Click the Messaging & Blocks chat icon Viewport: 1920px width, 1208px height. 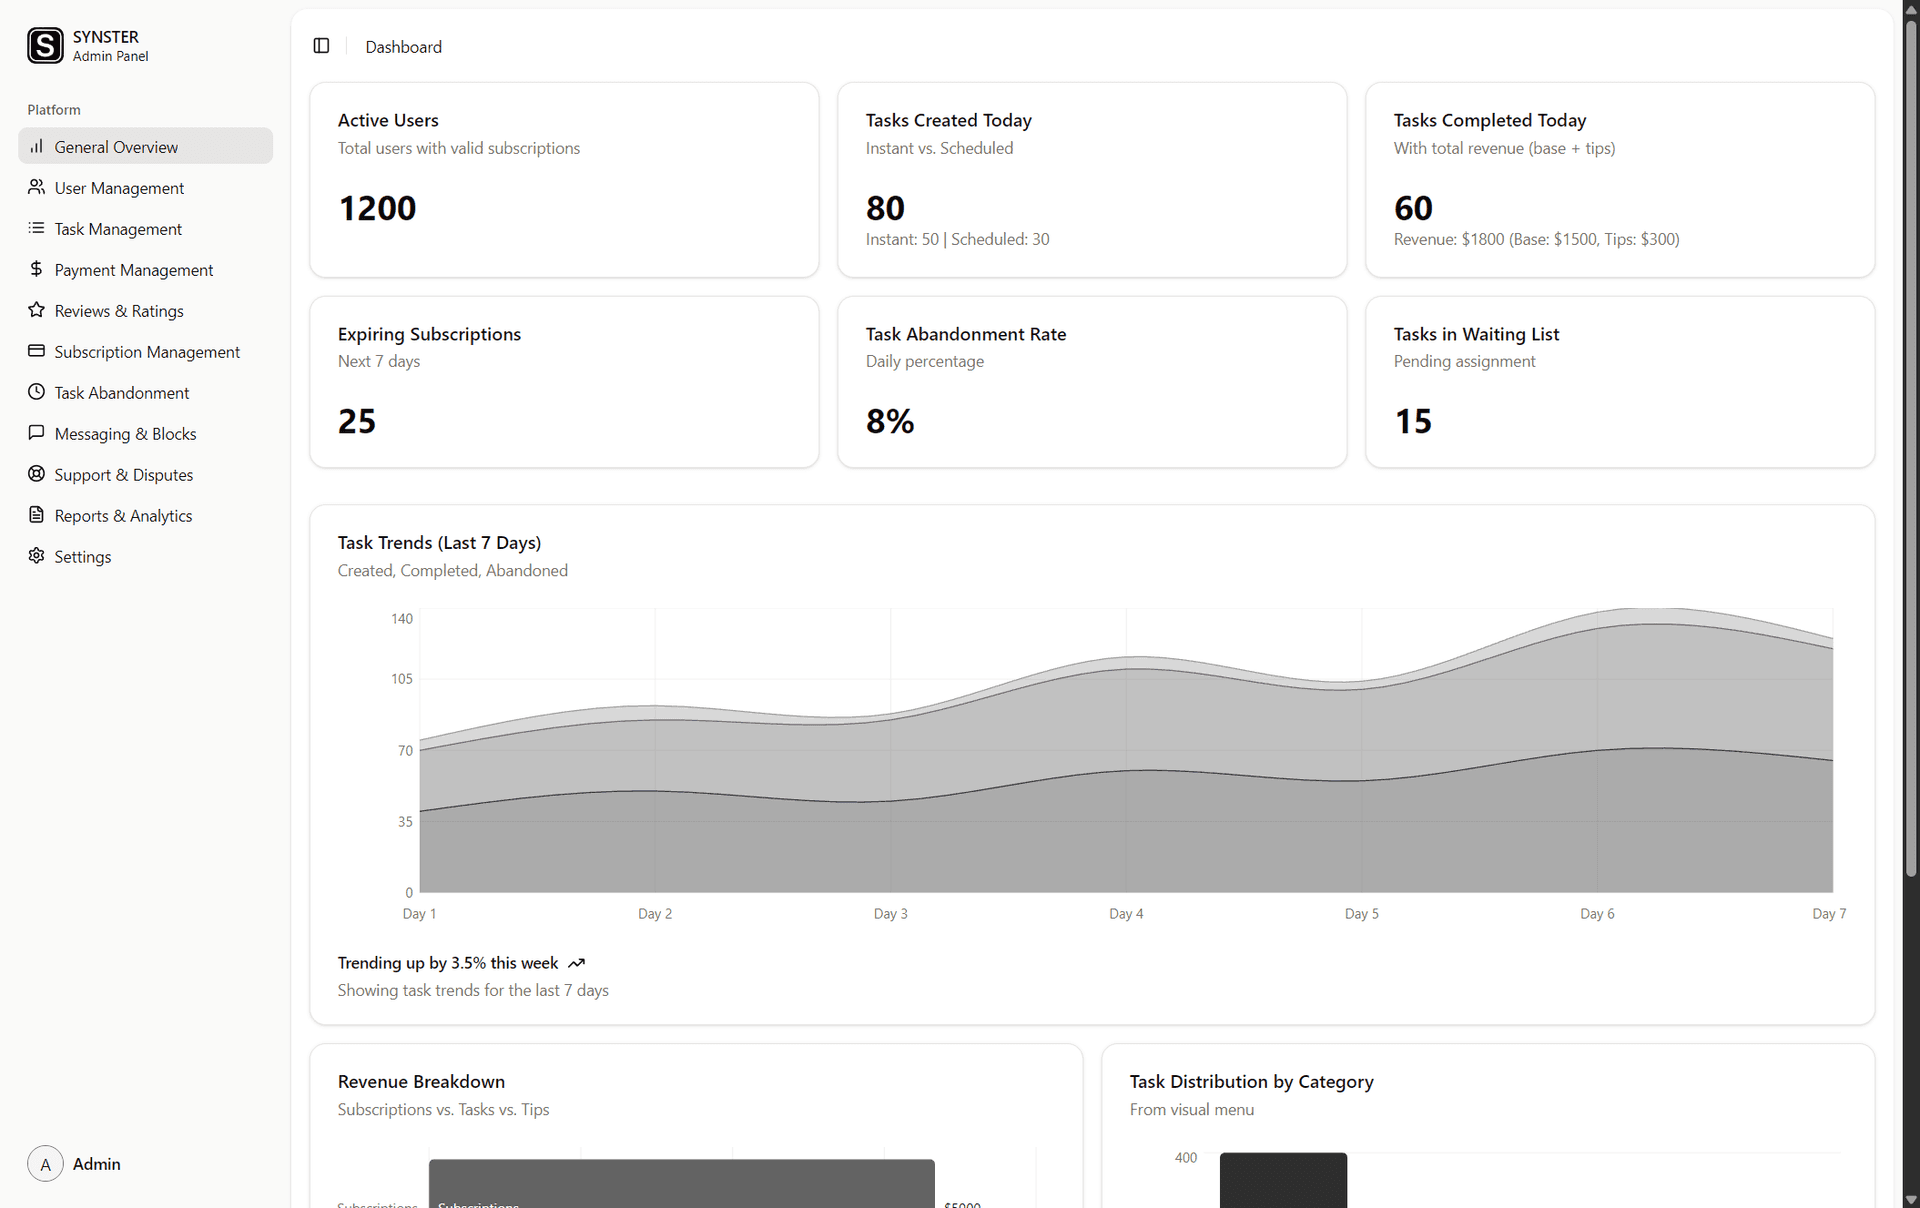pos(36,433)
